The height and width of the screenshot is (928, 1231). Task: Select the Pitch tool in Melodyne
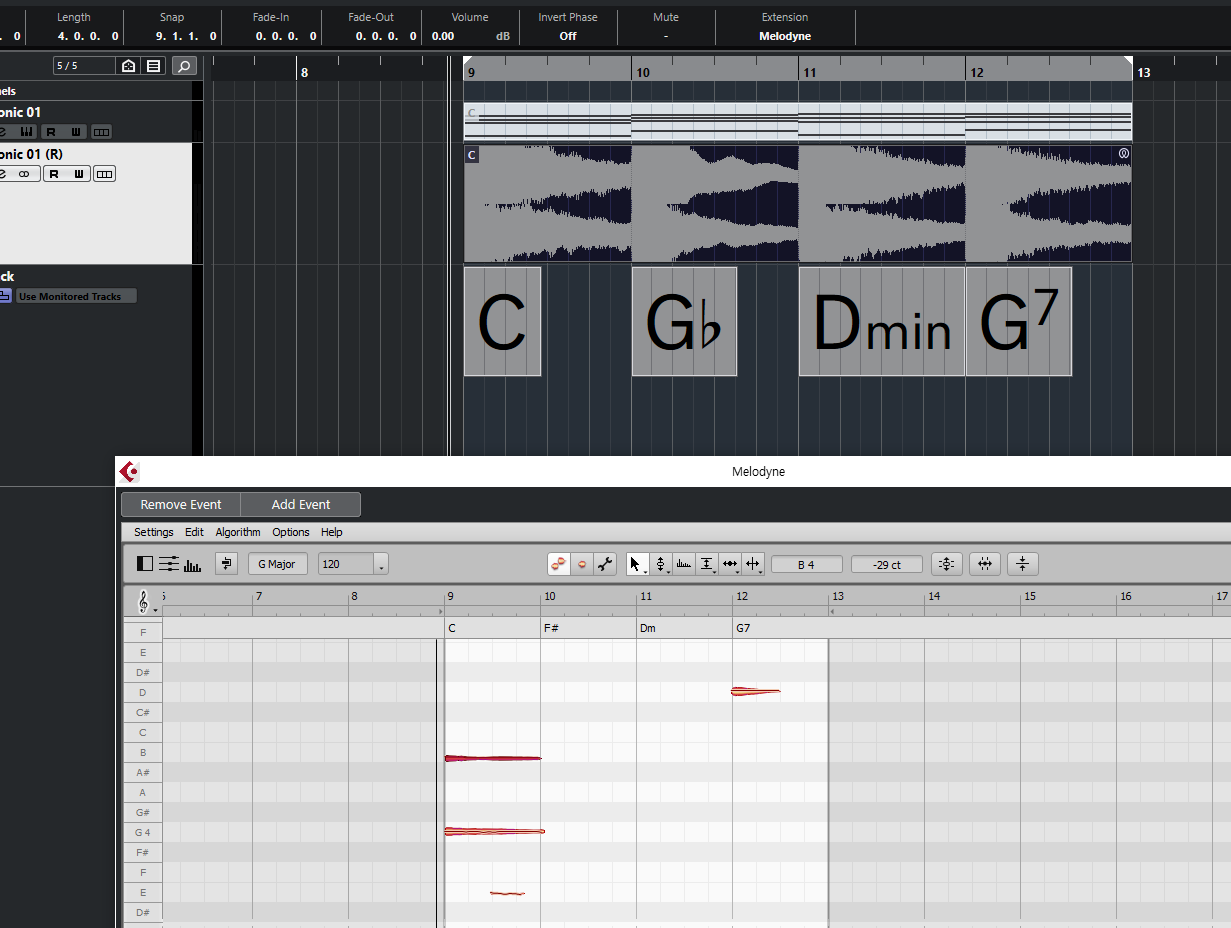[x=660, y=564]
